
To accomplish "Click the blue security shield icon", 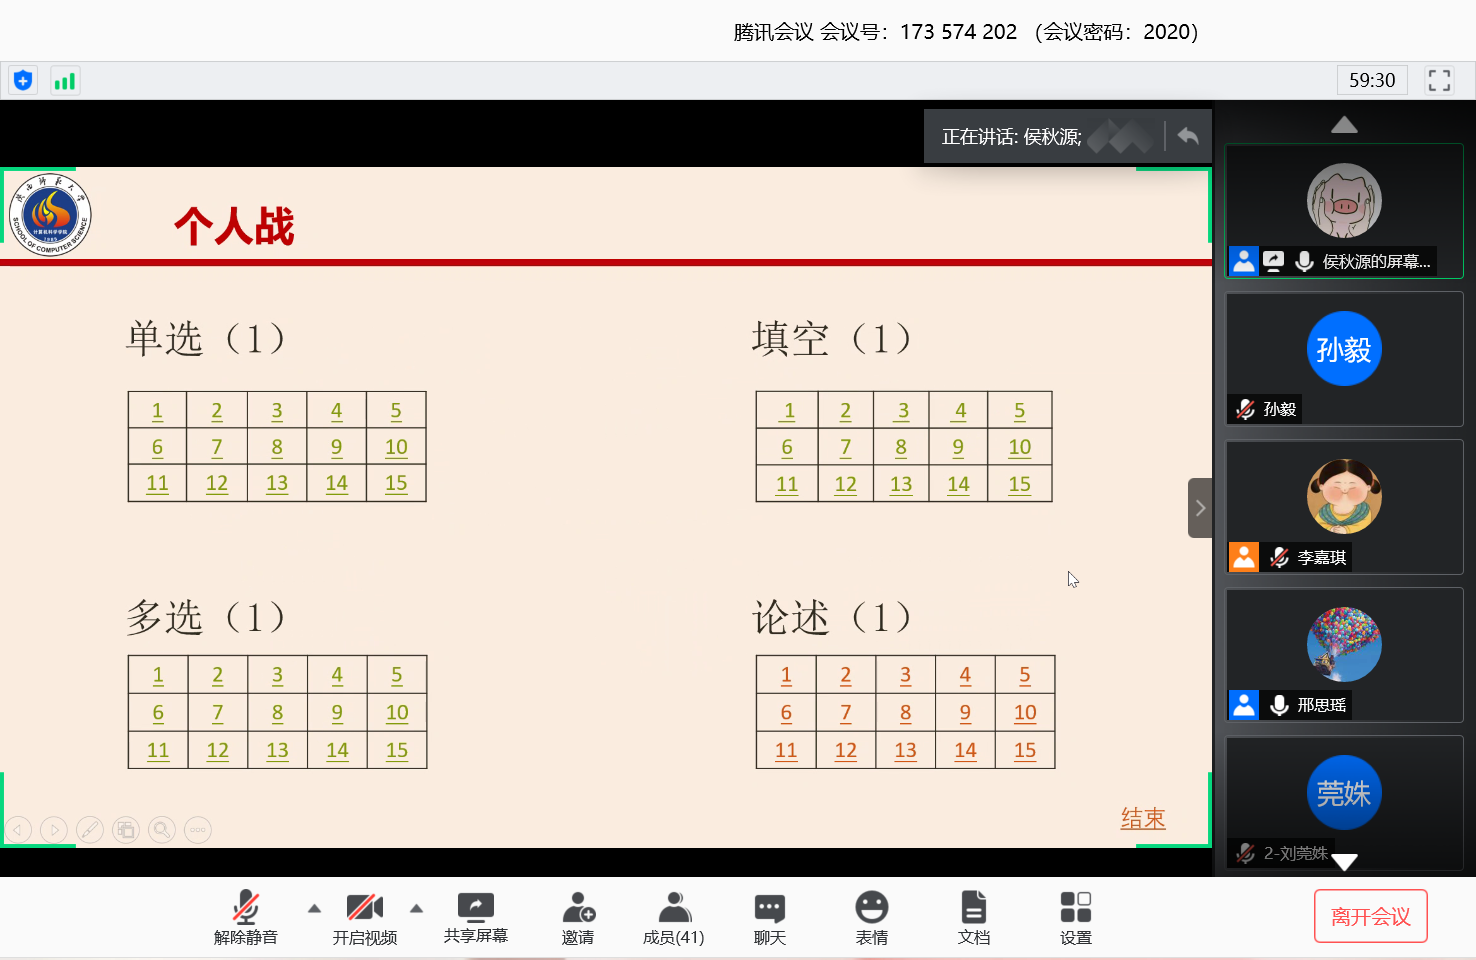I will [23, 81].
